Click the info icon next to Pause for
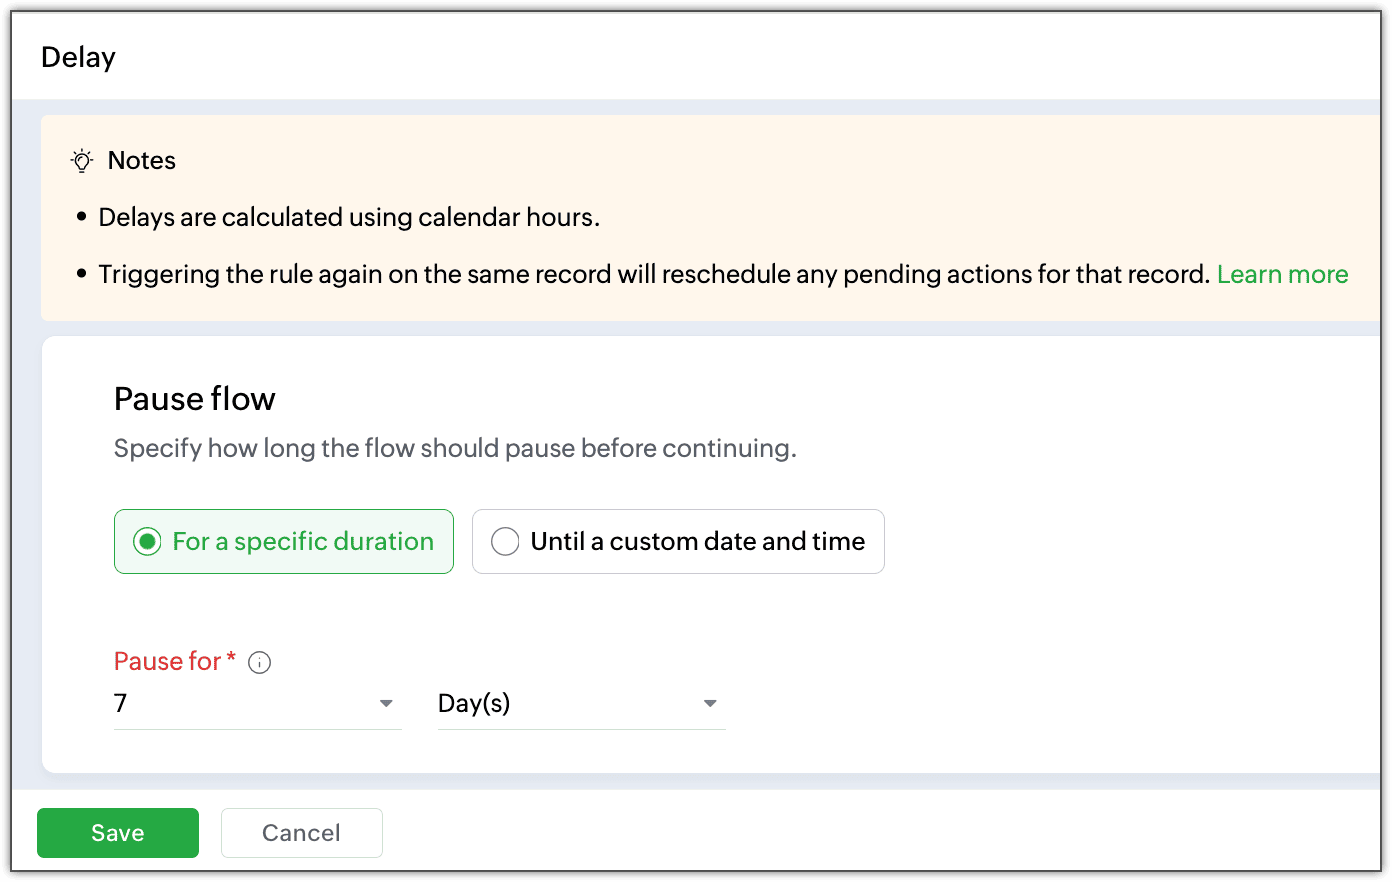The height and width of the screenshot is (882, 1392). pos(260,662)
